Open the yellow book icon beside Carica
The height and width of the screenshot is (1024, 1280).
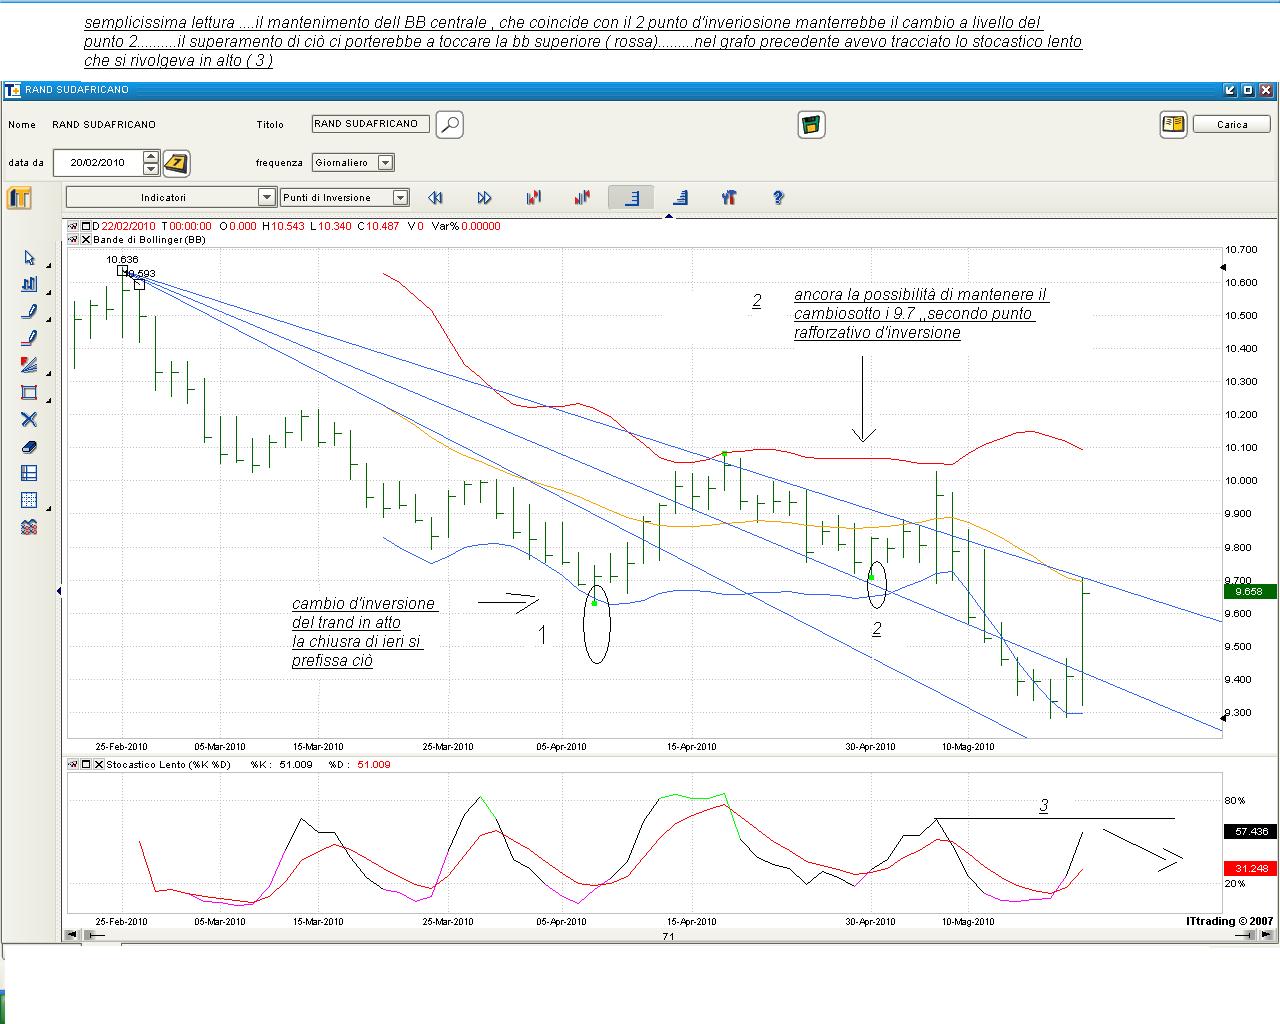click(1173, 125)
